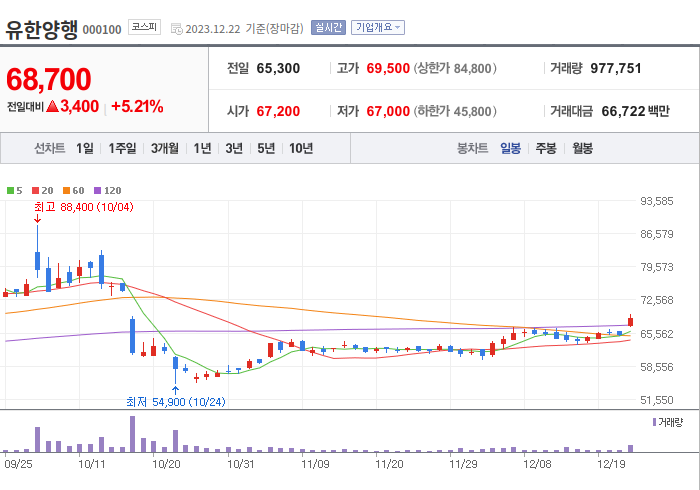Click the clock icon beside the date
Screen dimensions: 700x490
pyautogui.click(x=177, y=29)
